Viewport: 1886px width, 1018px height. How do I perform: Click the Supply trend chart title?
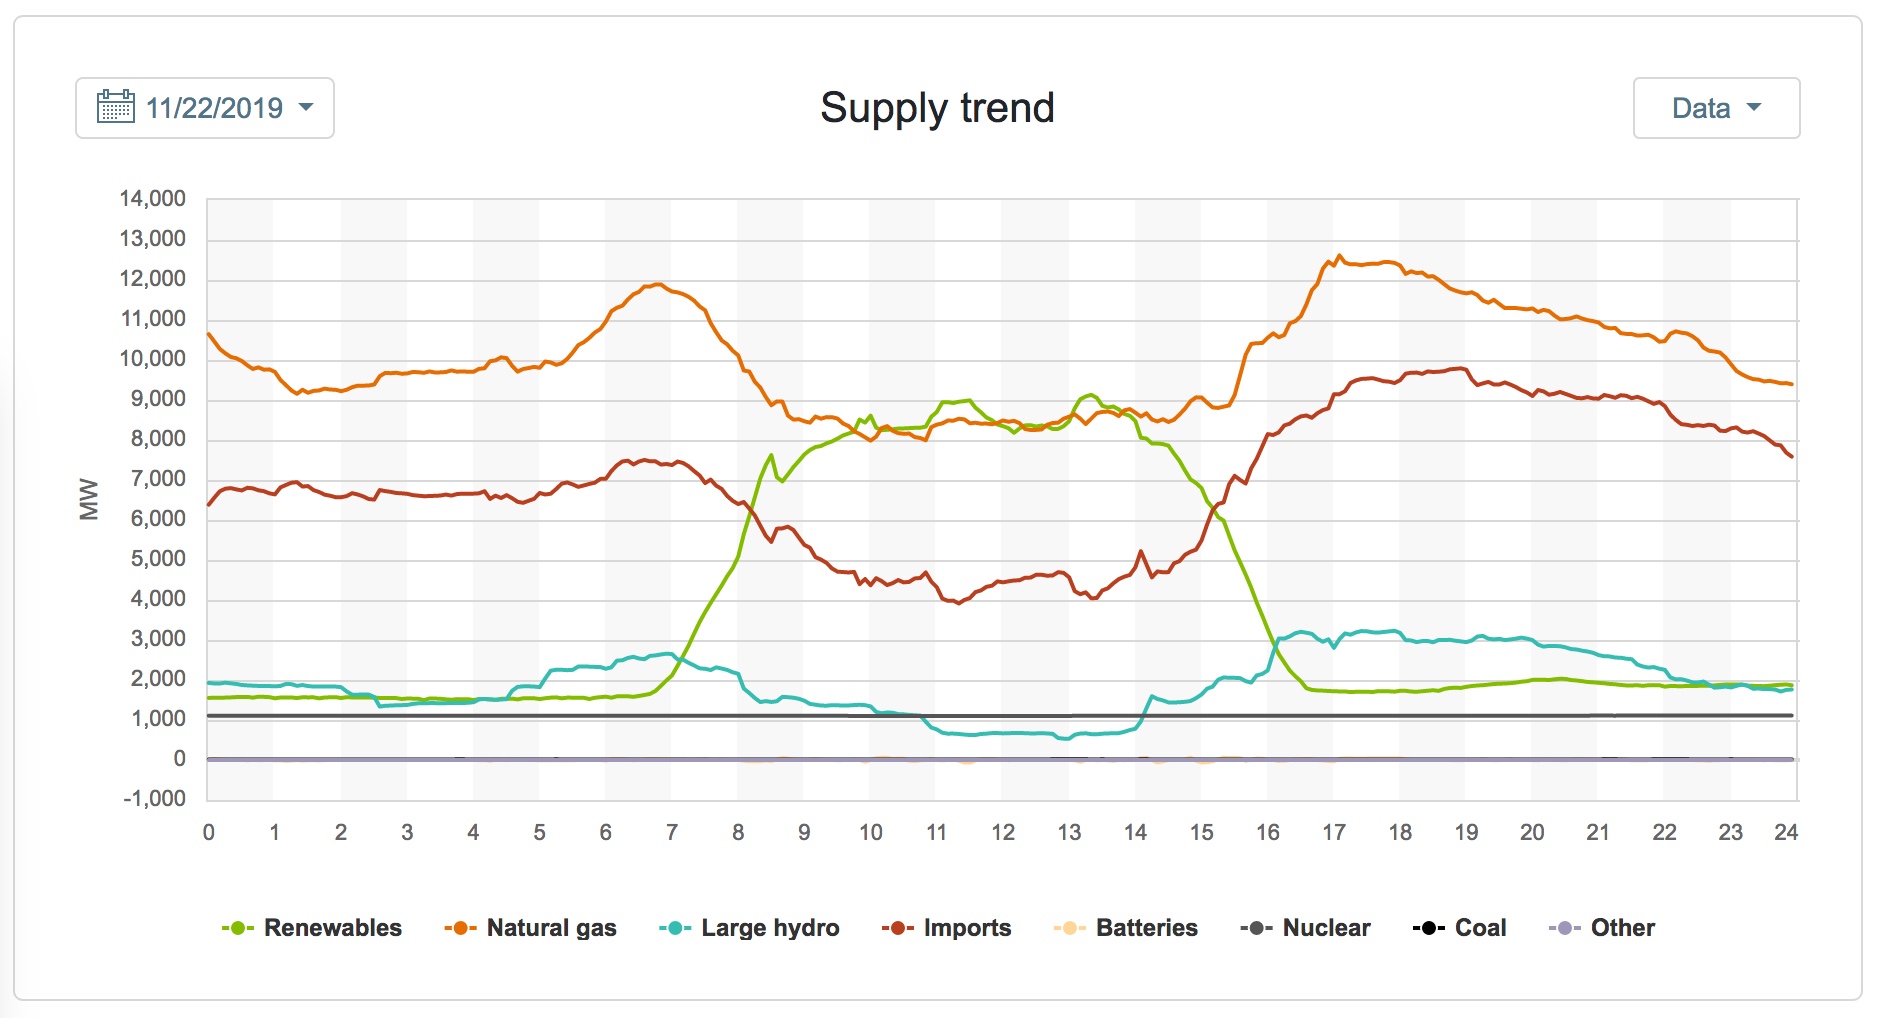937,108
